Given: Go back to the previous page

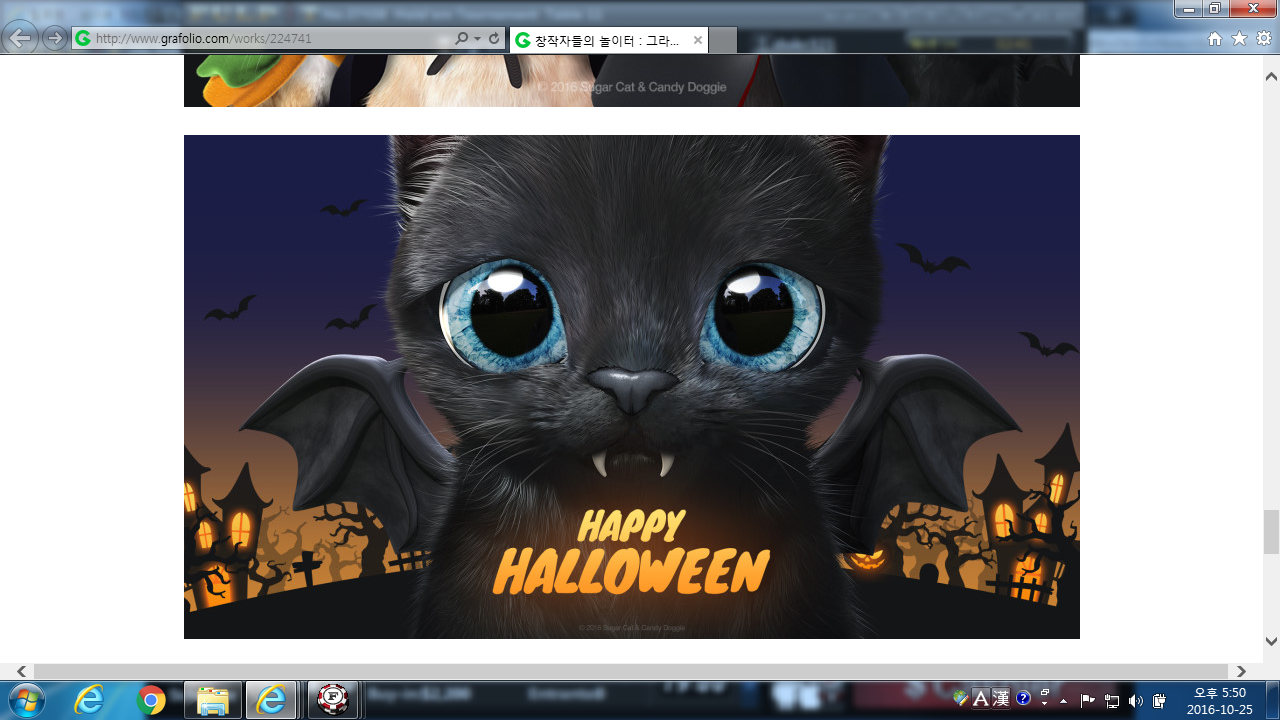Looking at the screenshot, I should point(21,39).
